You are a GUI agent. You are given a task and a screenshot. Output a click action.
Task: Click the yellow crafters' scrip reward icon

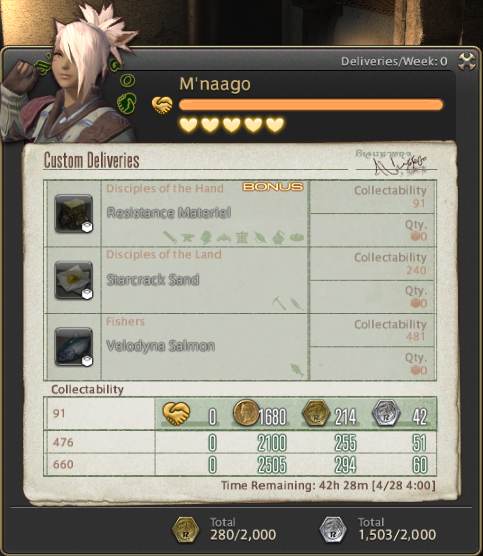pos(316,413)
